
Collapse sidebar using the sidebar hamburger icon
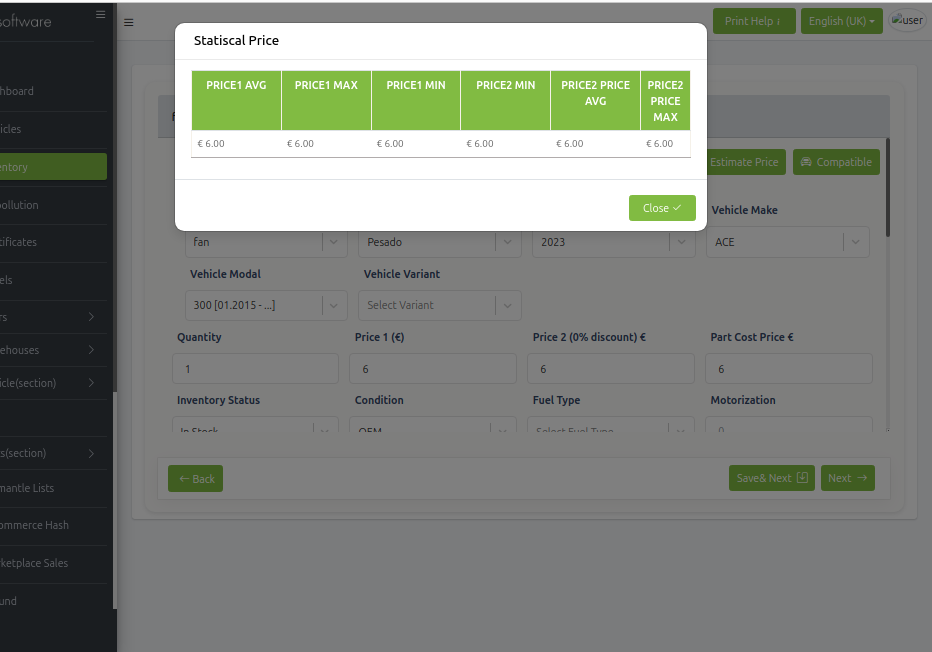pyautogui.click(x=100, y=14)
